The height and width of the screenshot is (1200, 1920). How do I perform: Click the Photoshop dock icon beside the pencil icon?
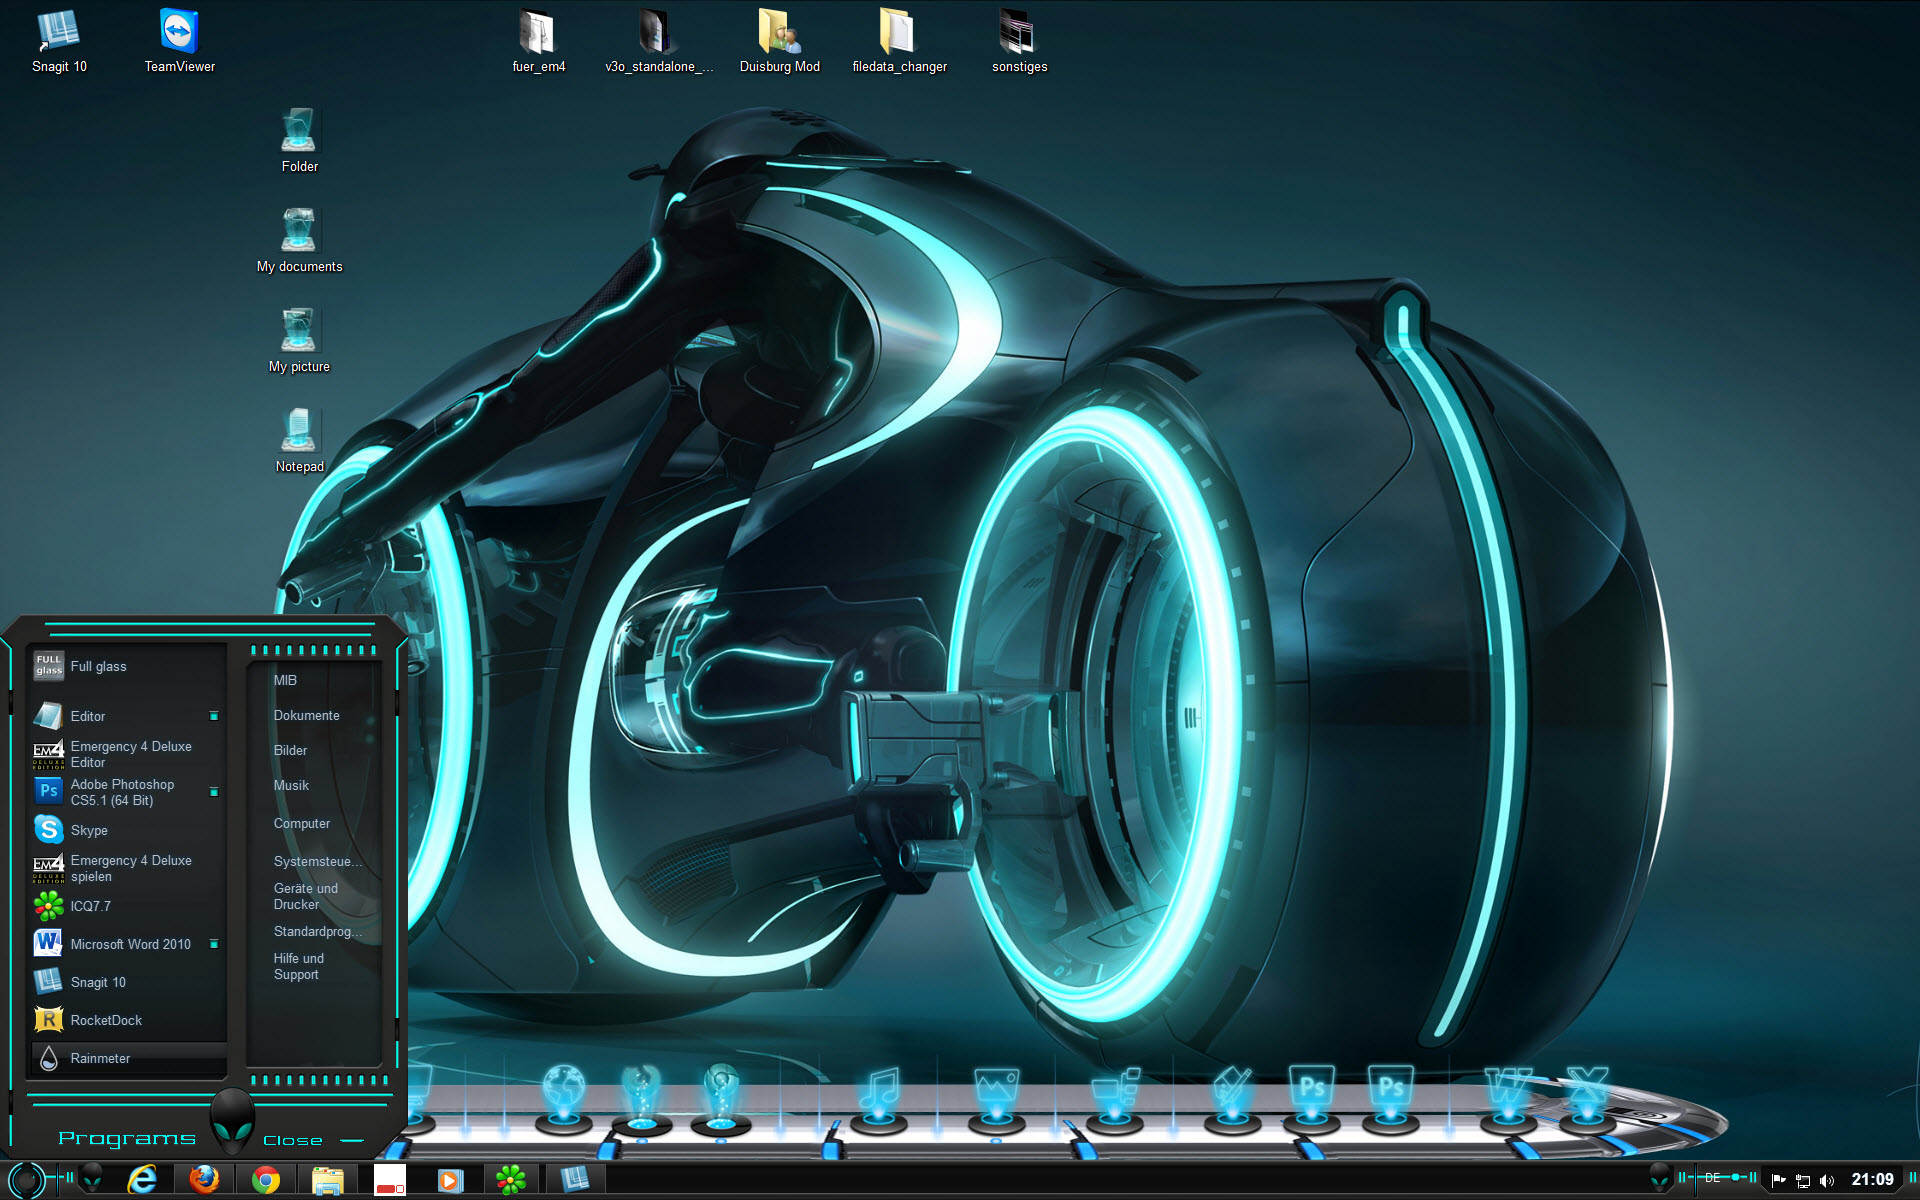tap(1311, 1098)
